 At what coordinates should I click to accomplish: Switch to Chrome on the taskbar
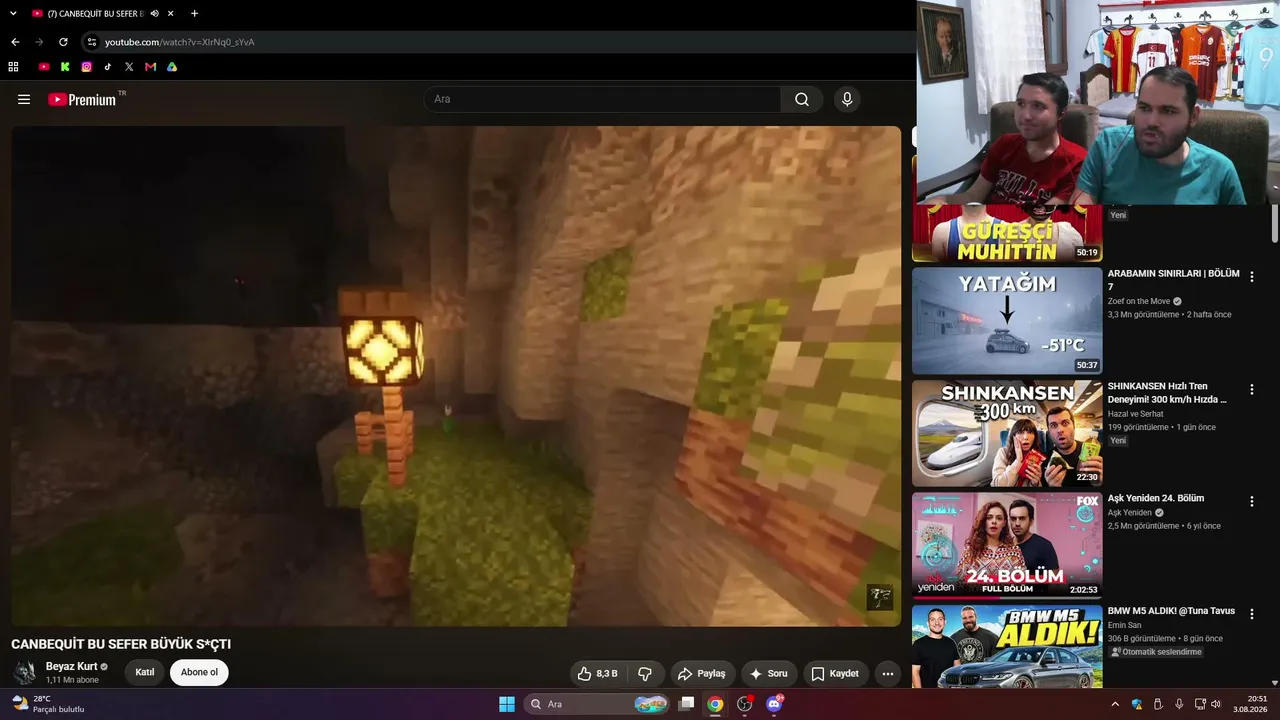coord(715,704)
